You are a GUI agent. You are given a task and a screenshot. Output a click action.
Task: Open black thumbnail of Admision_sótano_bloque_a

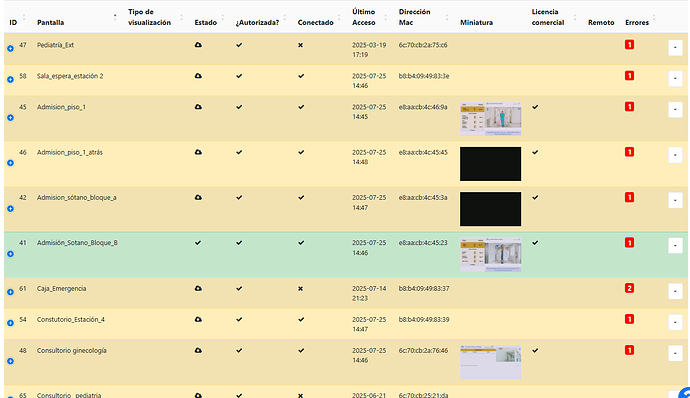[491, 209]
